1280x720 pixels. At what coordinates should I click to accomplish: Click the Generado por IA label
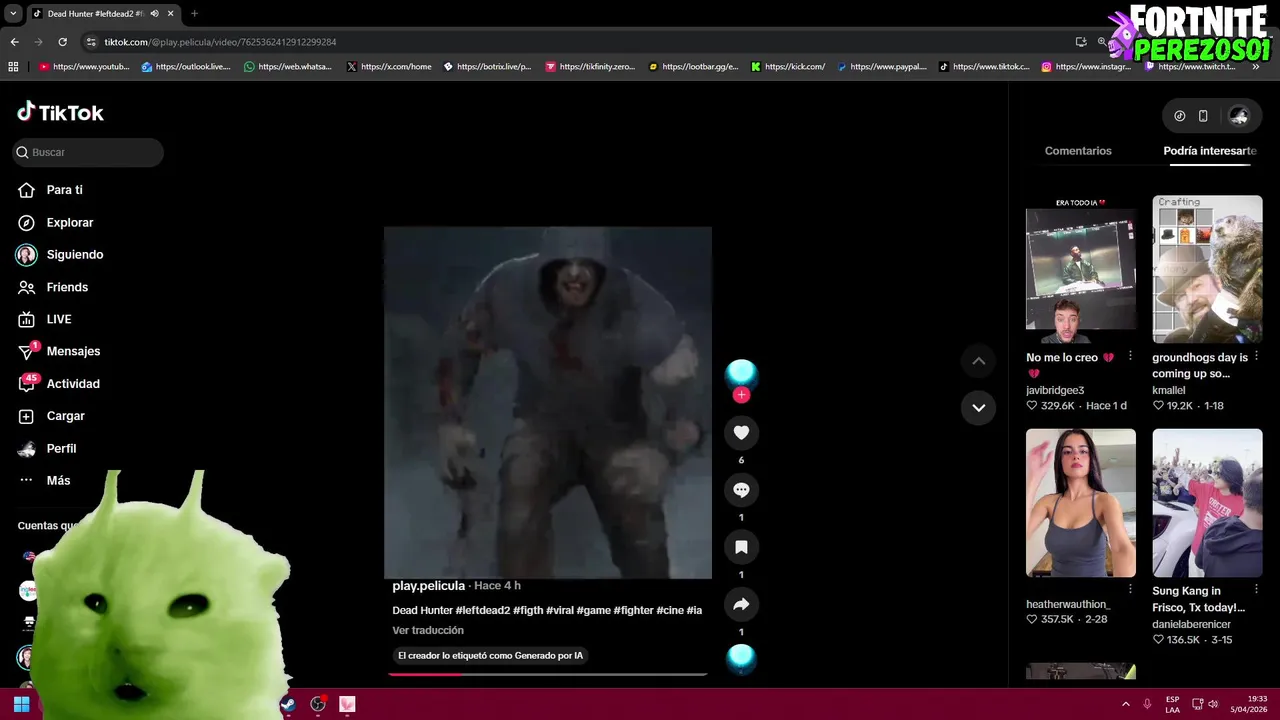pyautogui.click(x=490, y=656)
